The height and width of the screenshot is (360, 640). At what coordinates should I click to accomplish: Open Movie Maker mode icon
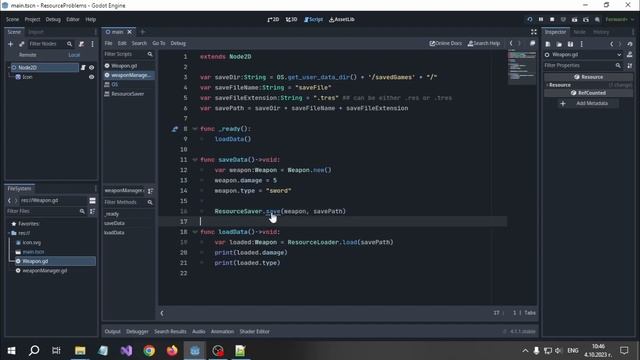click(x=597, y=19)
